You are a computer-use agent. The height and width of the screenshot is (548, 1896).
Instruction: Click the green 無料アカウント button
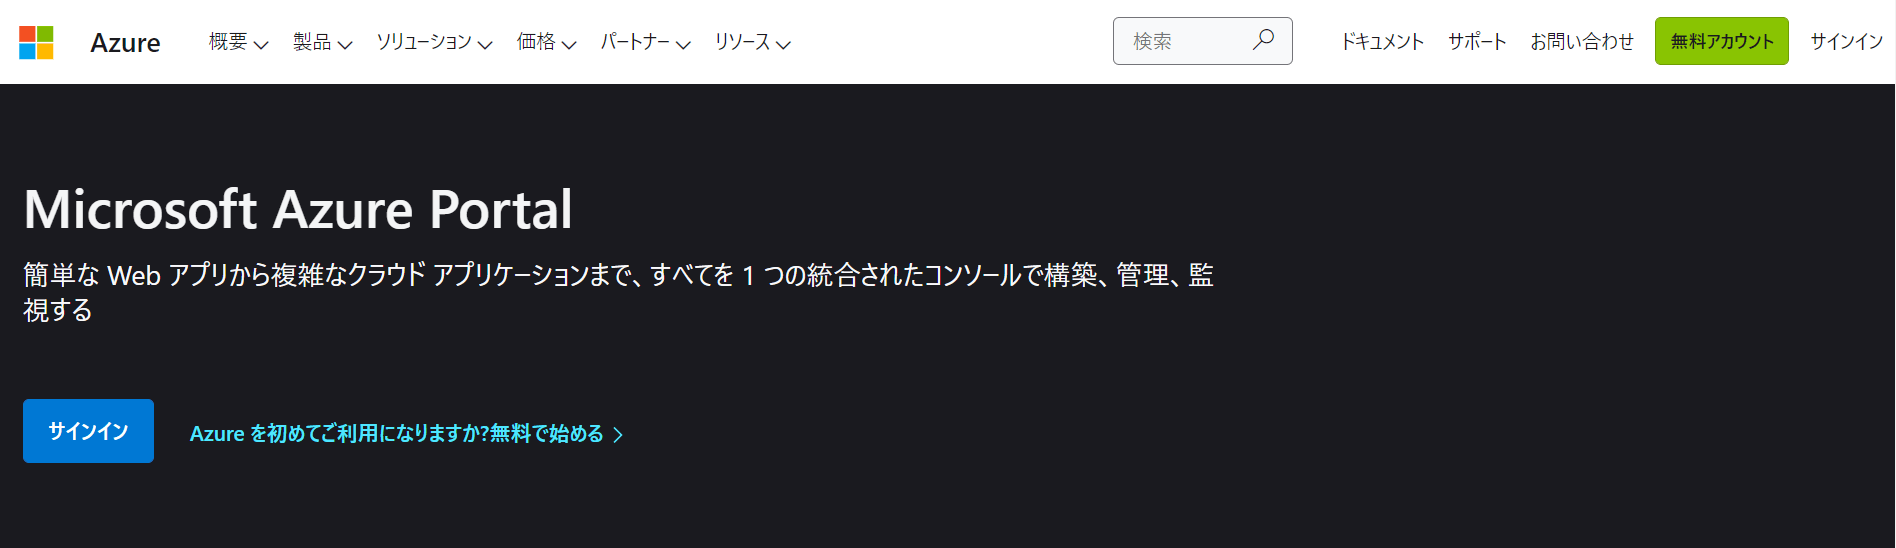1721,41
